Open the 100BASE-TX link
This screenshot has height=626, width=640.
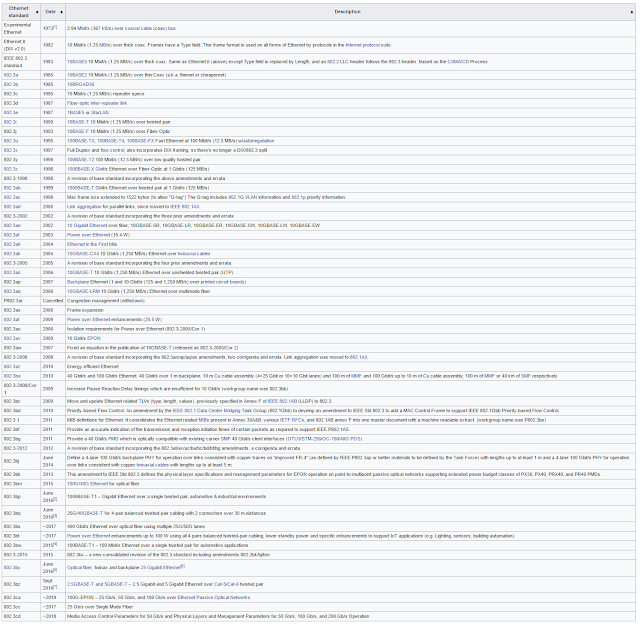point(81,141)
